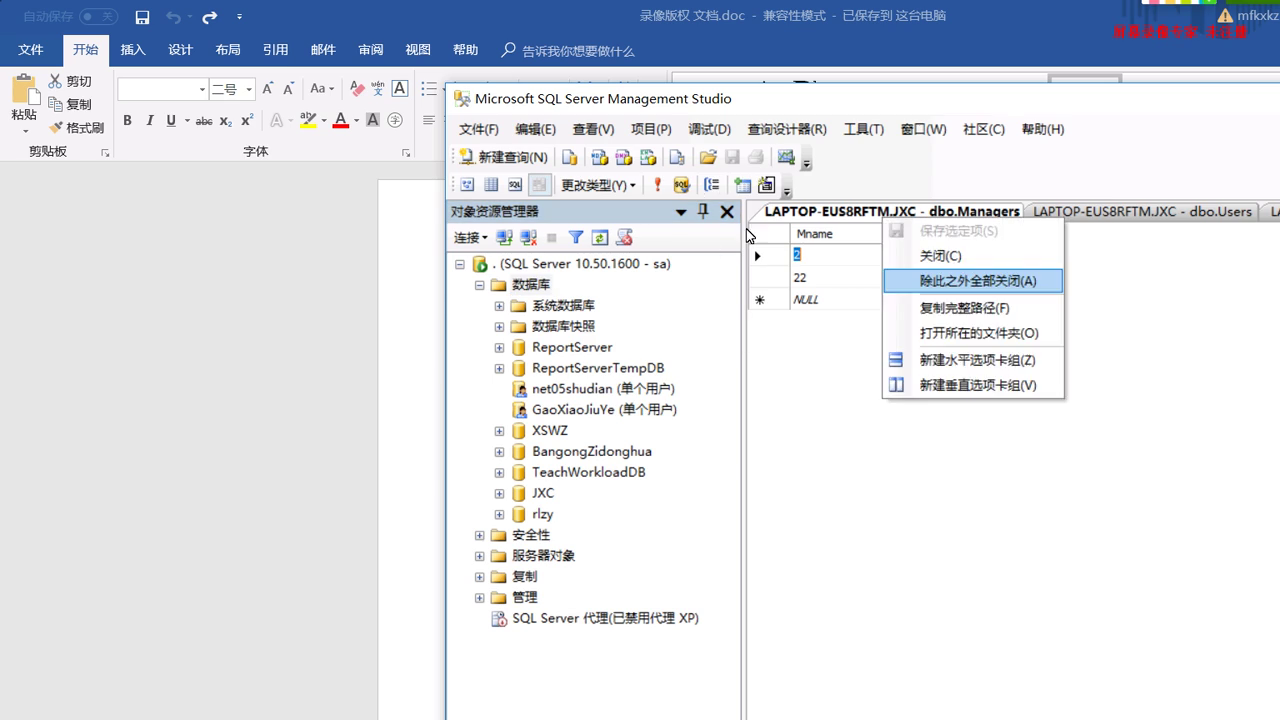Choose 新建水平选项卡组(Z) from context menu
This screenshot has width=1280, height=720.
973,360
